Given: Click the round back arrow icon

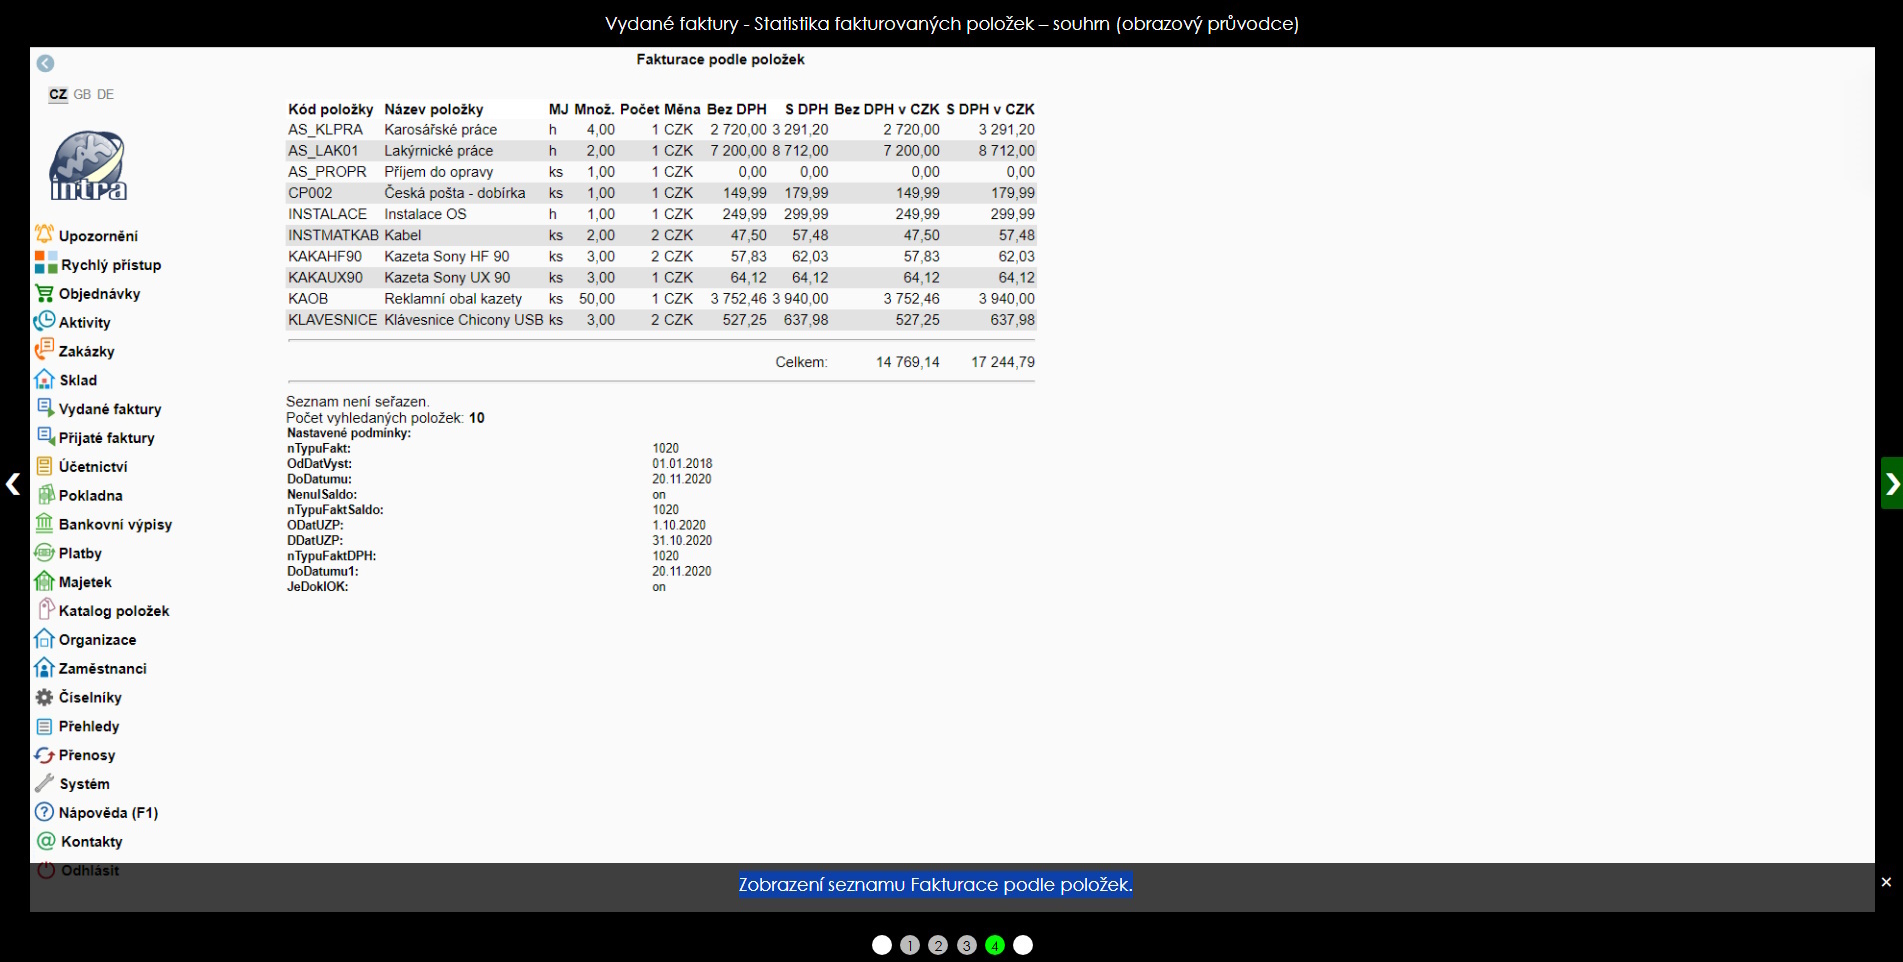Looking at the screenshot, I should (46, 63).
